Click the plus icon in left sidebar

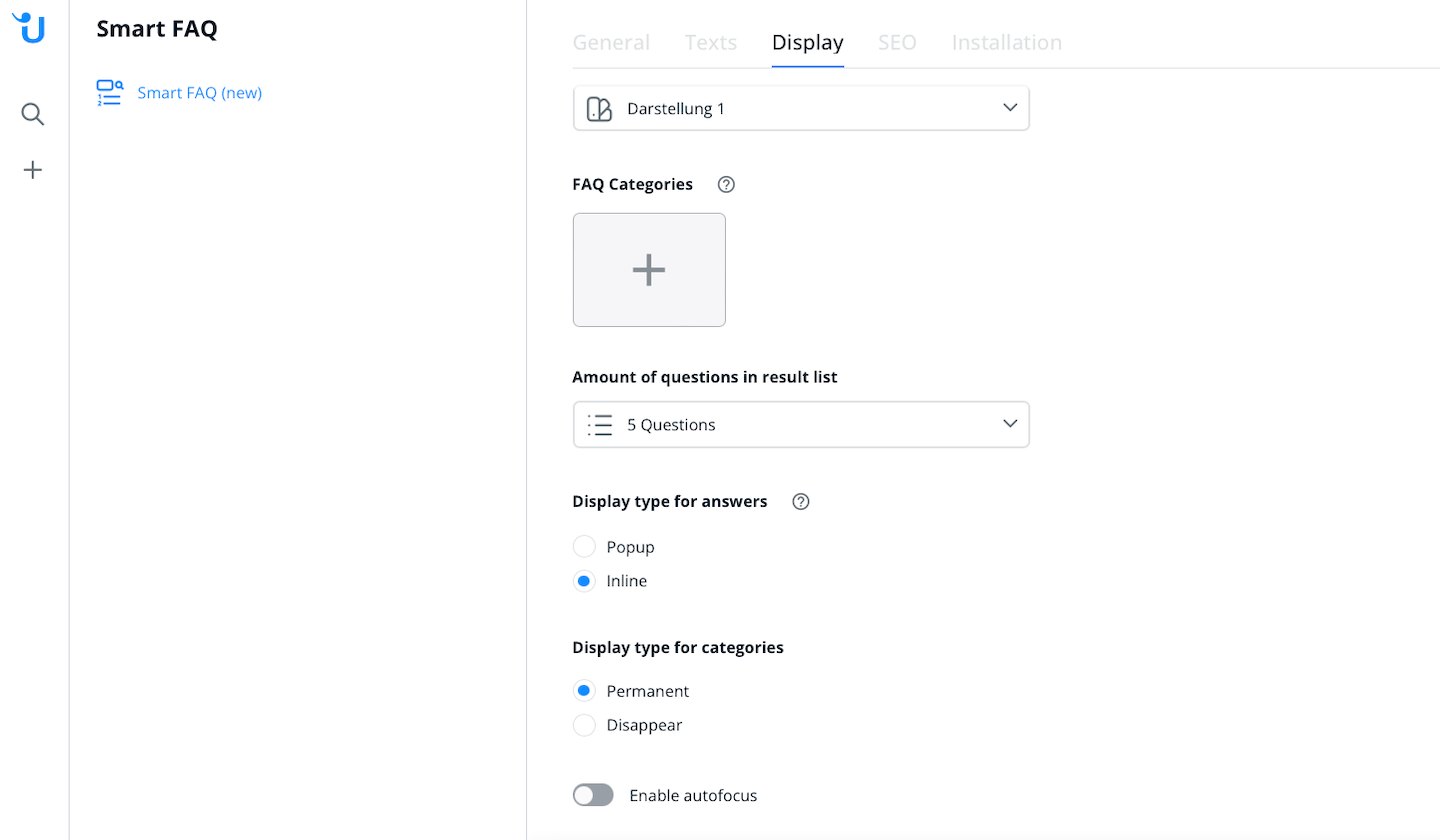coord(33,170)
